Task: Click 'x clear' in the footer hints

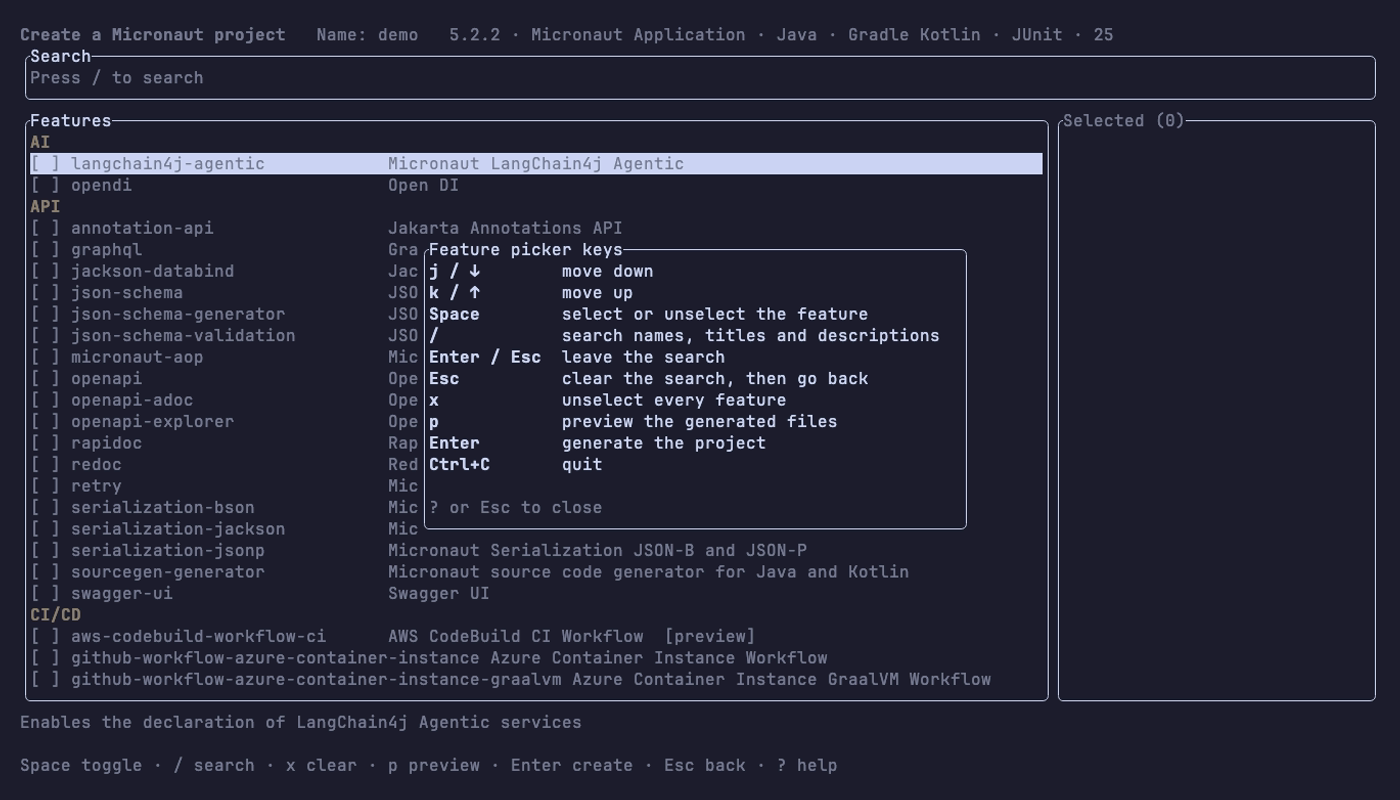Action: (x=321, y=765)
